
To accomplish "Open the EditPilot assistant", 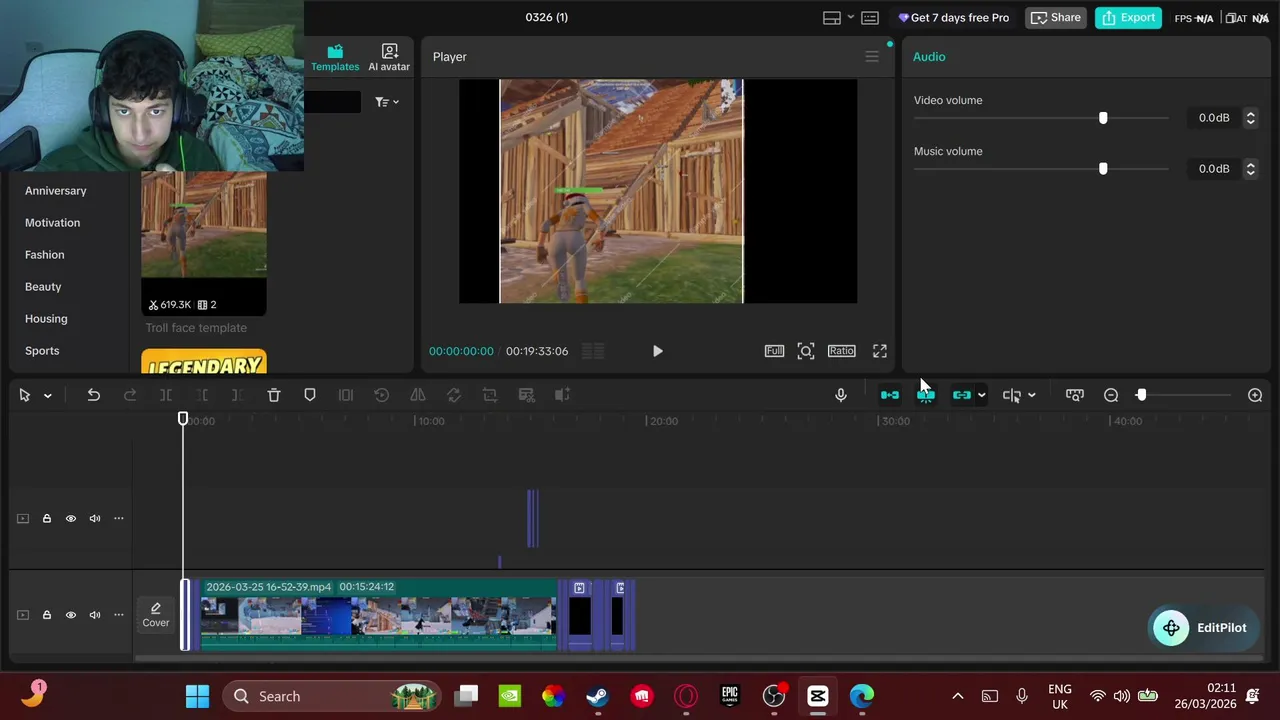I will tap(1201, 628).
